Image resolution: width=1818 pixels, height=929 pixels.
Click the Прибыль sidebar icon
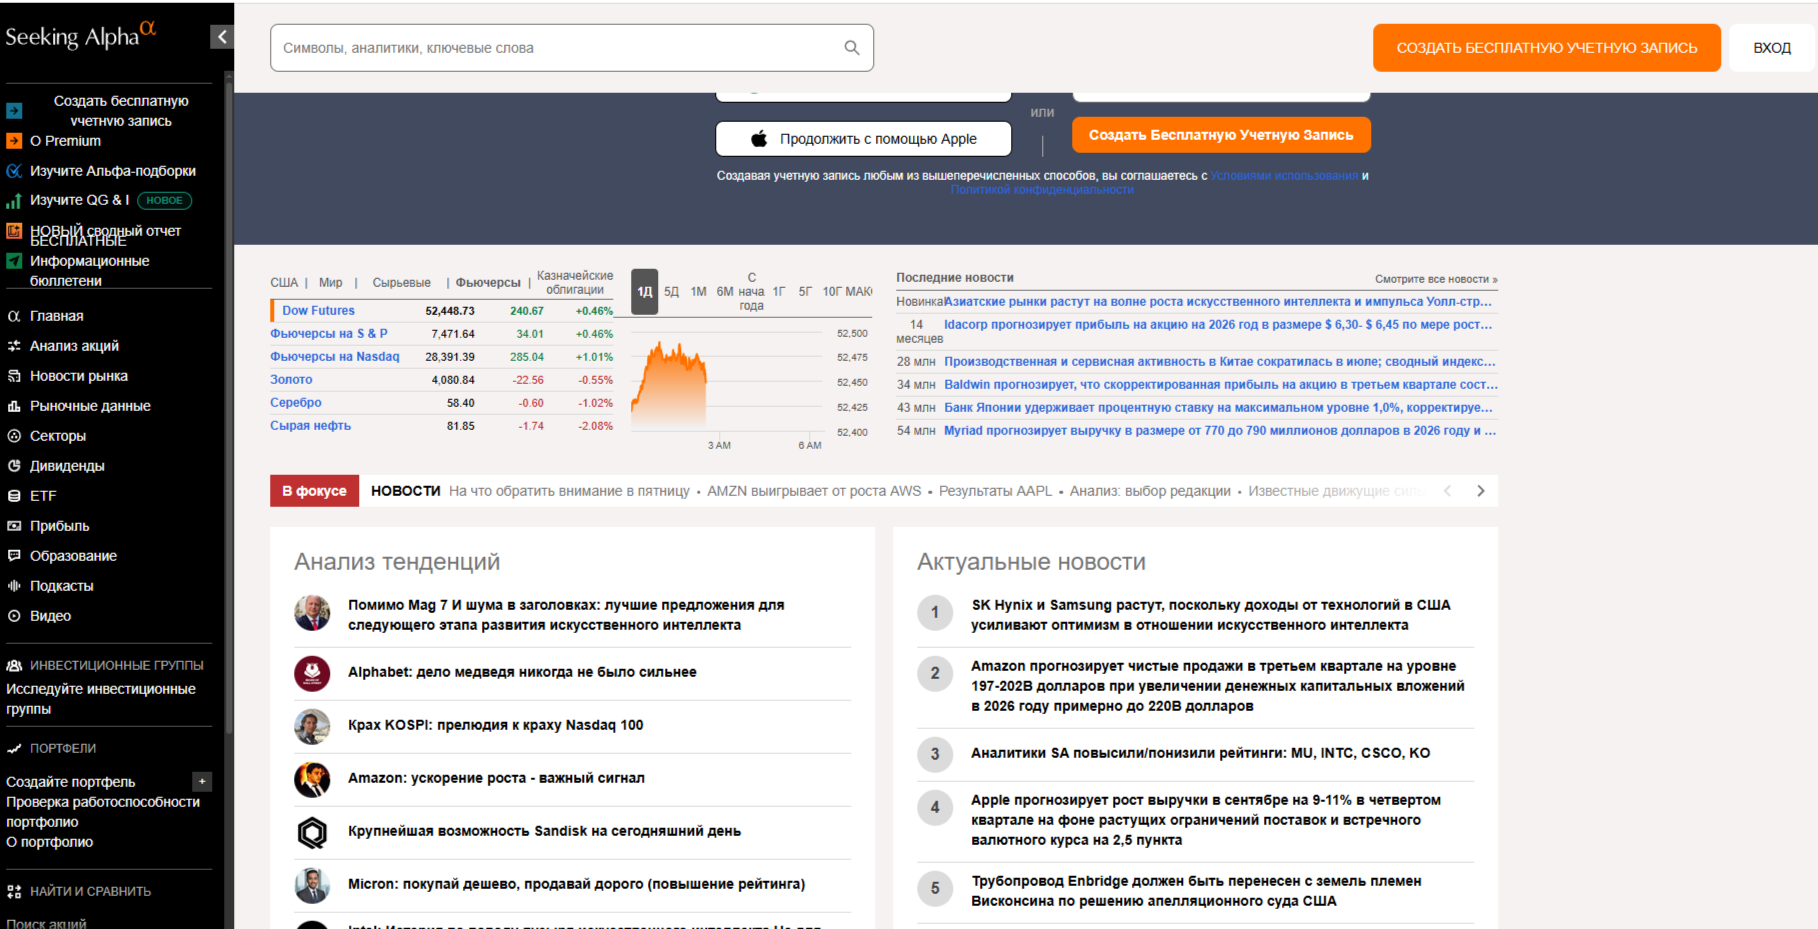[14, 526]
